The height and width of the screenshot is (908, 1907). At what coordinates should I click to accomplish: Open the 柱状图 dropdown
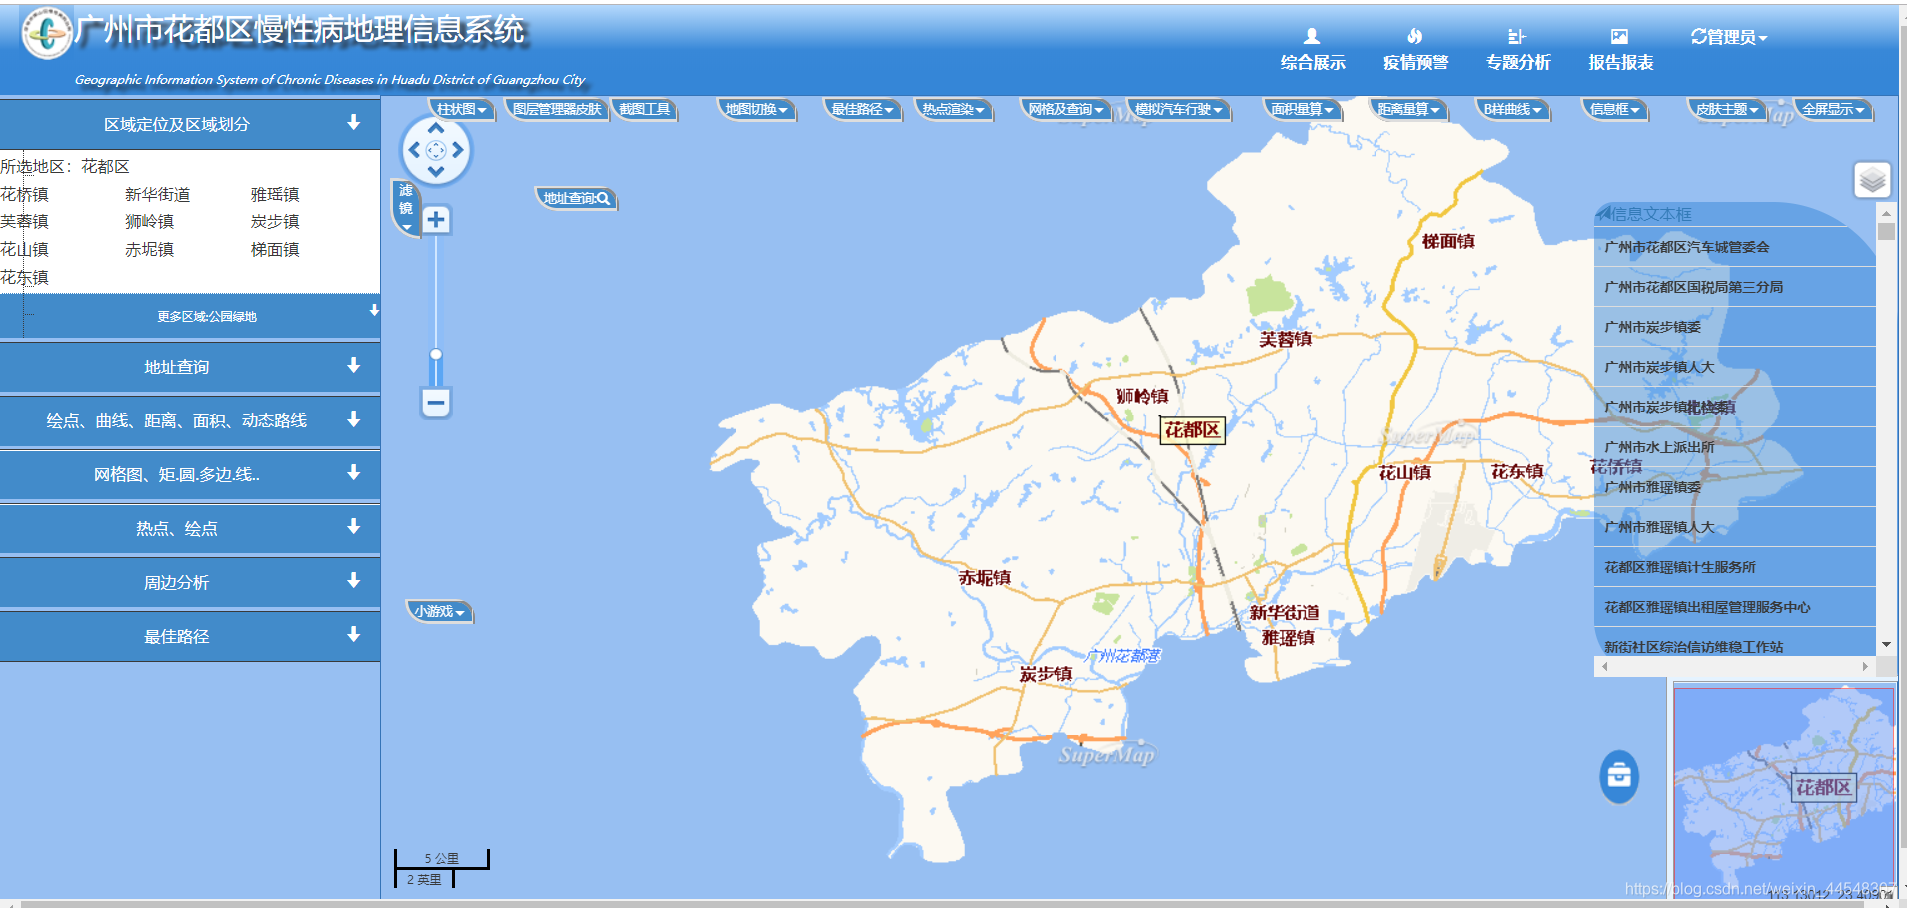point(462,109)
